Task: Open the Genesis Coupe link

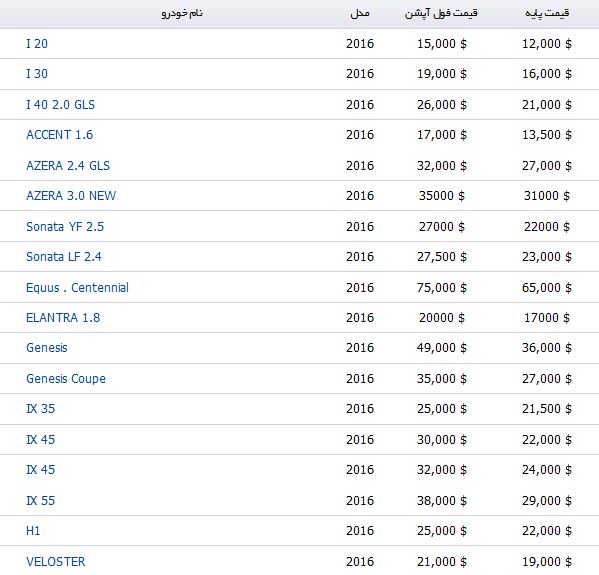Action: point(66,378)
